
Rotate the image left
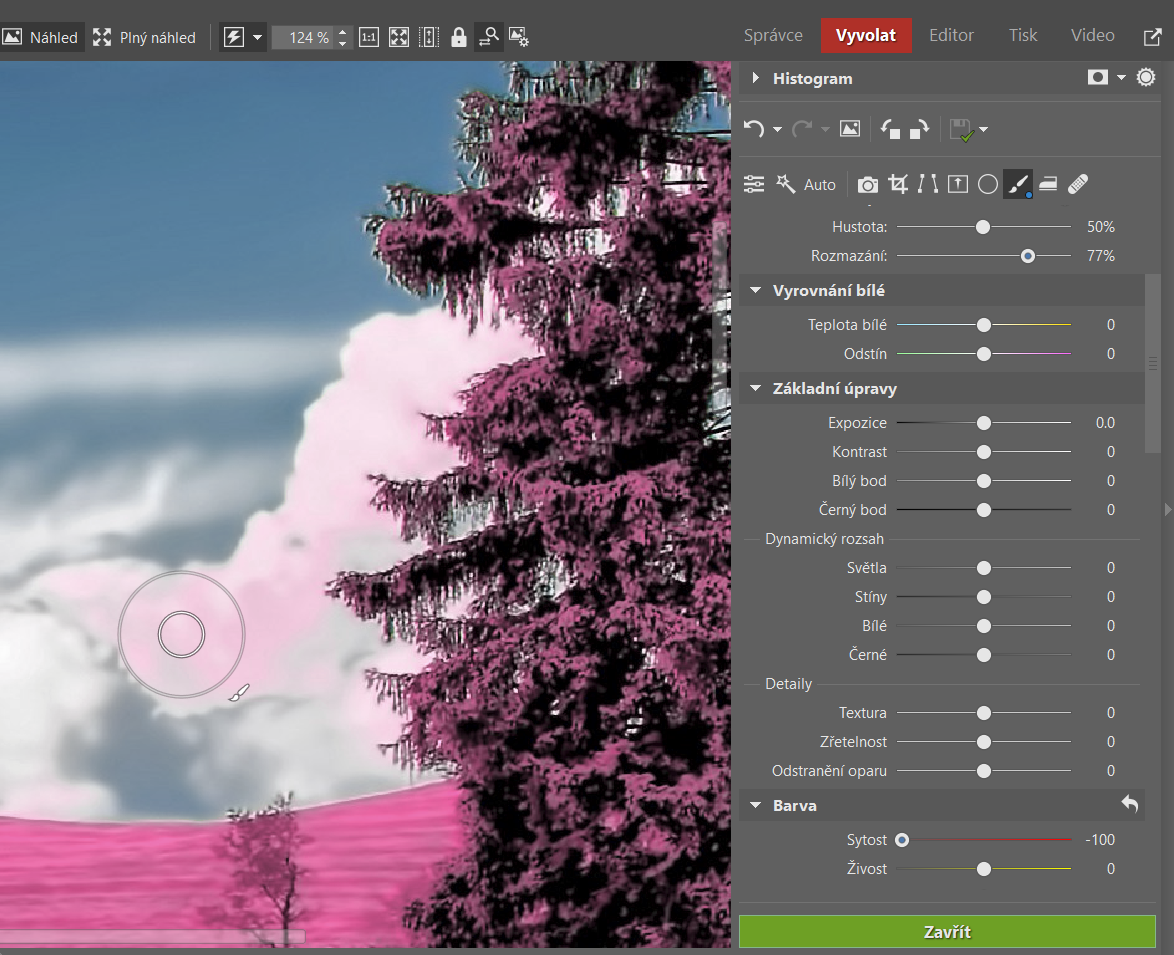click(890, 129)
